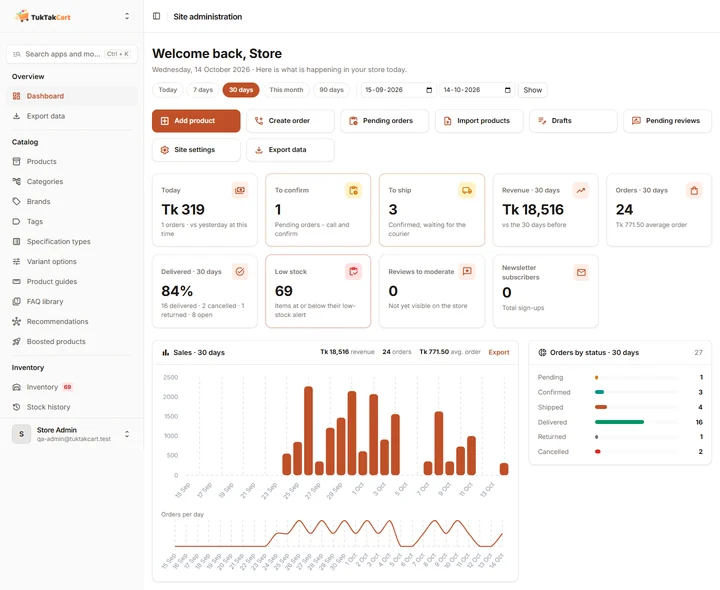Click Import products

(479, 121)
